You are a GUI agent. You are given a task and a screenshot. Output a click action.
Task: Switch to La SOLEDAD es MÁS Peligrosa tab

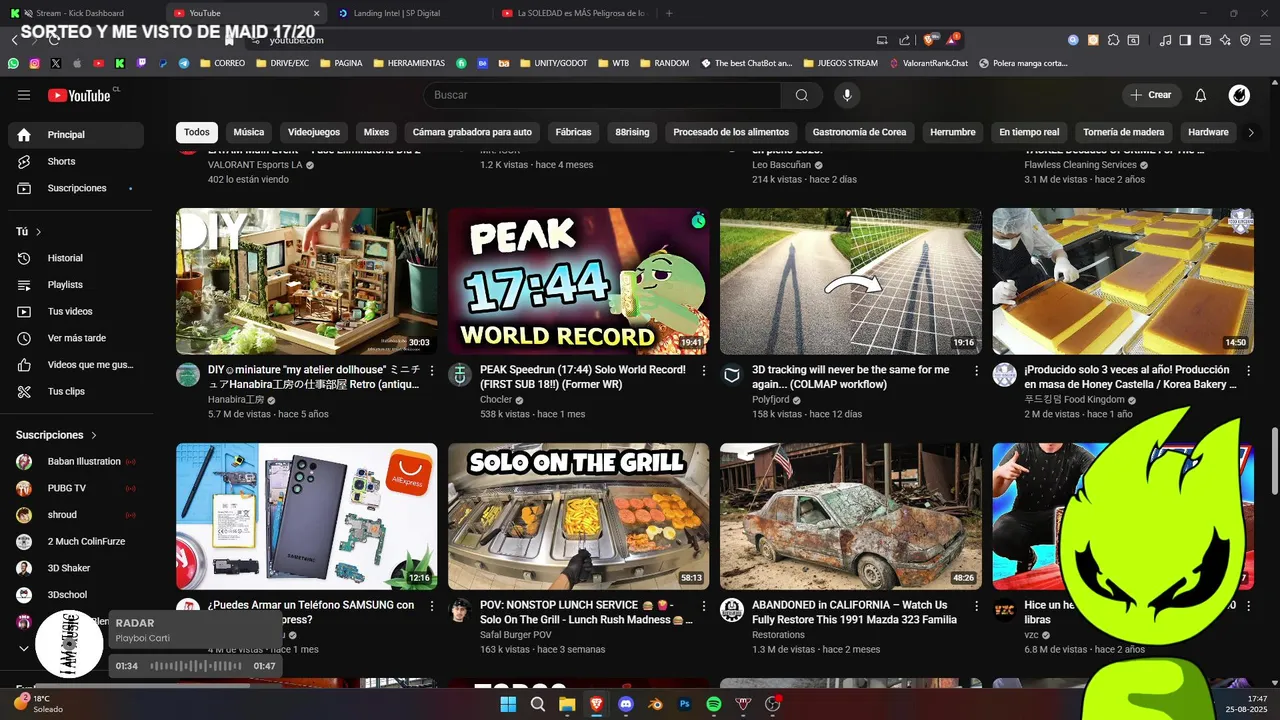[x=575, y=13]
